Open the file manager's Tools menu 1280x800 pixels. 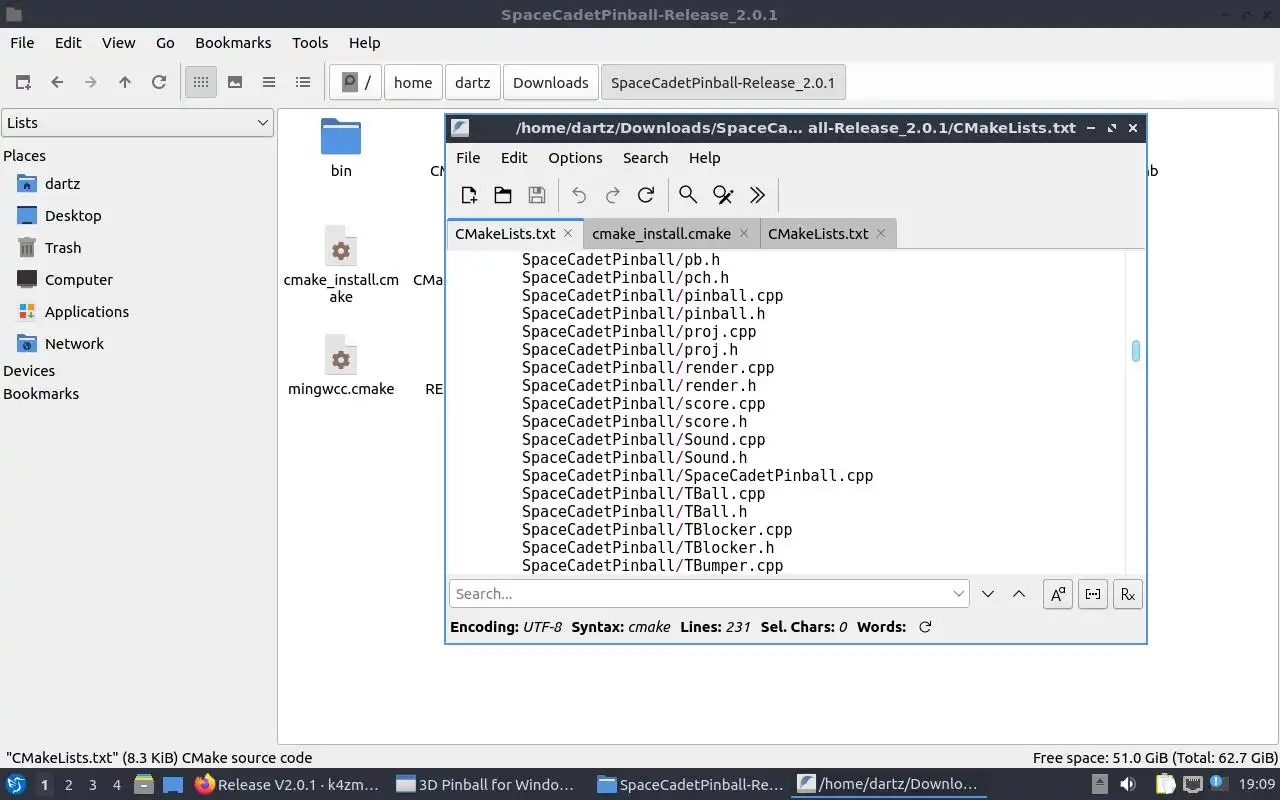click(310, 43)
